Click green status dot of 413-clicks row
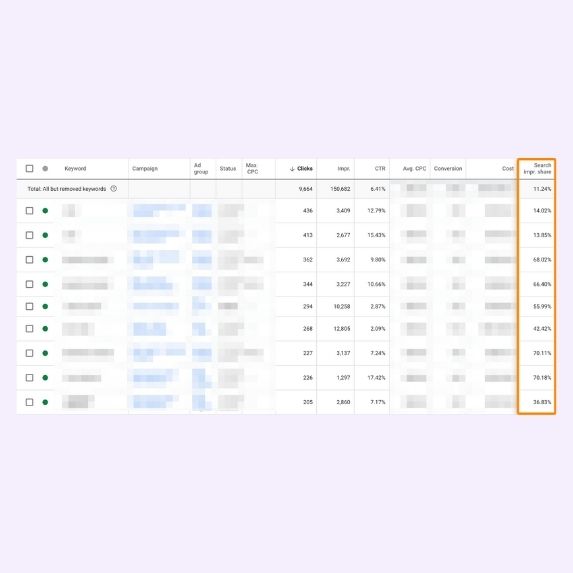 45,235
